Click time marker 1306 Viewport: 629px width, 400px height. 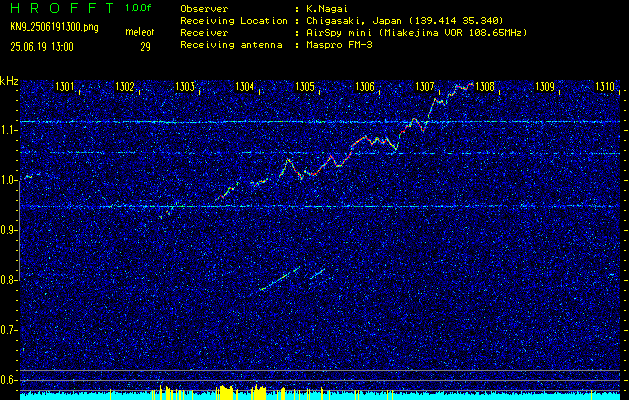[x=365, y=86]
